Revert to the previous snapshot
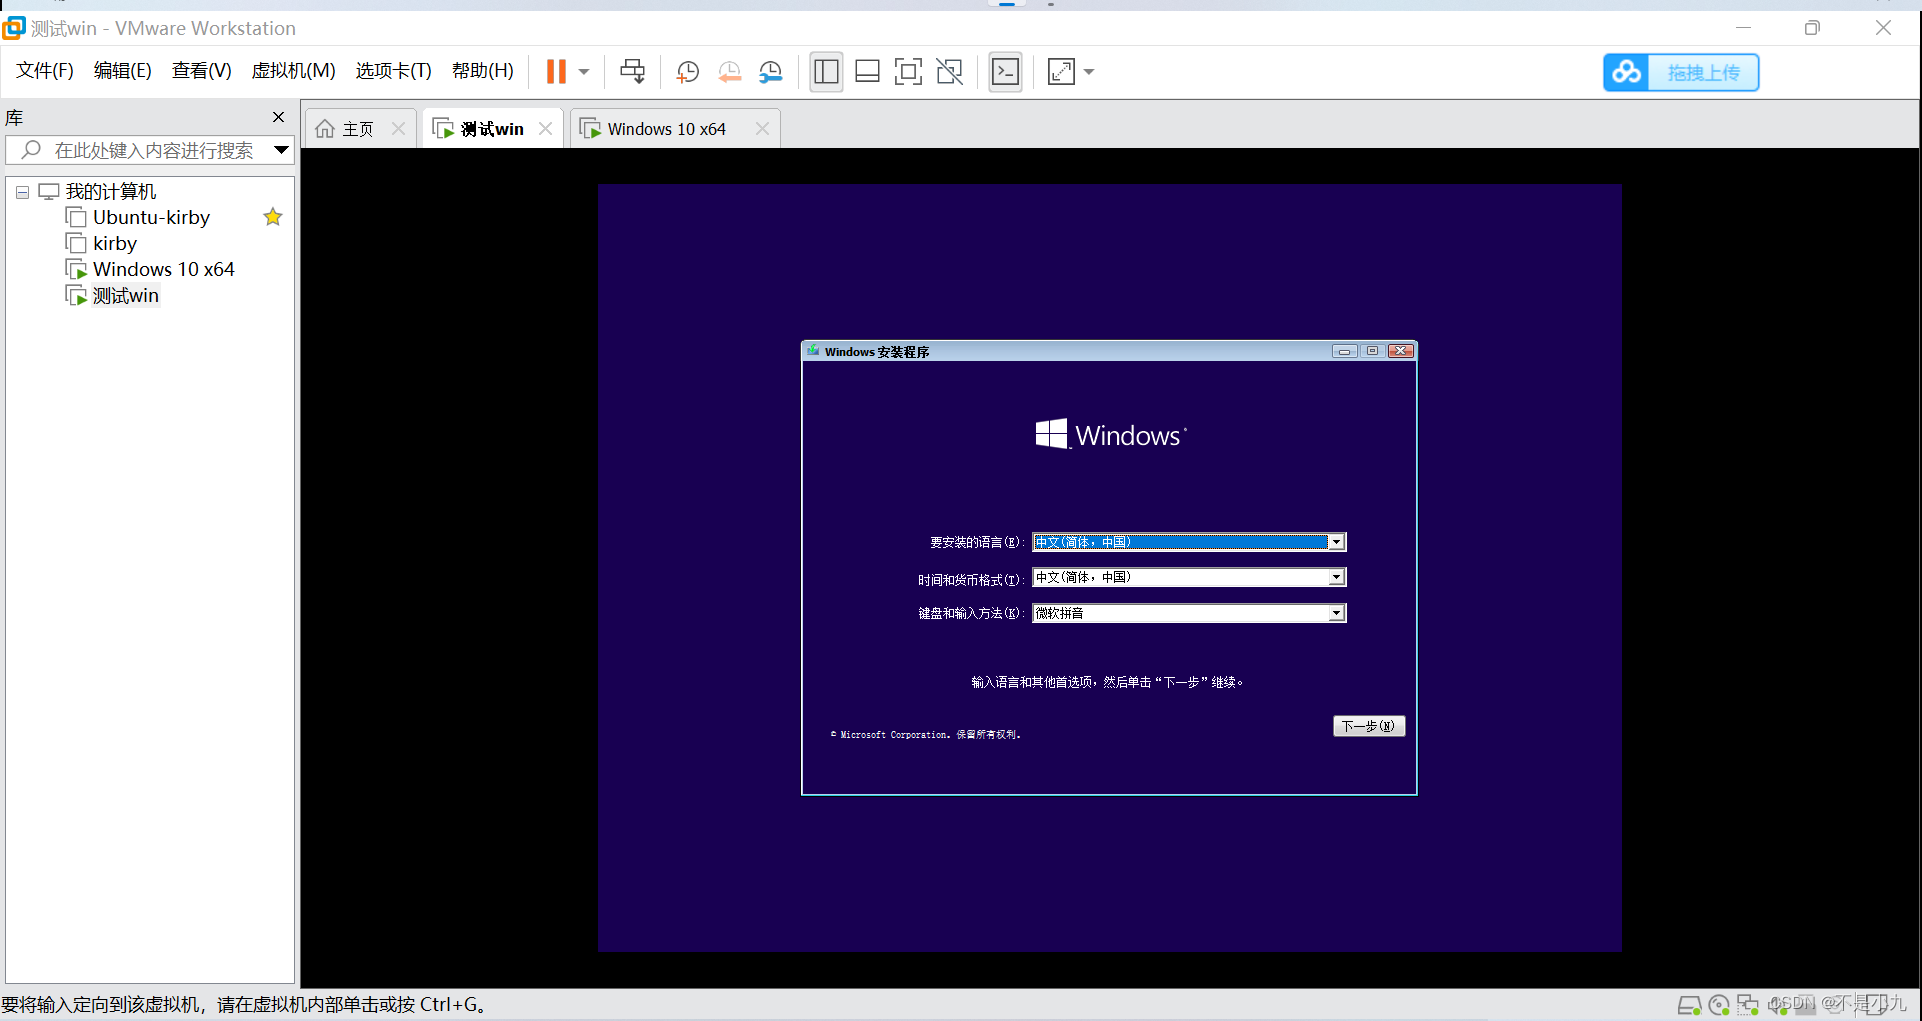Image resolution: width=1922 pixels, height=1021 pixels. pos(729,71)
